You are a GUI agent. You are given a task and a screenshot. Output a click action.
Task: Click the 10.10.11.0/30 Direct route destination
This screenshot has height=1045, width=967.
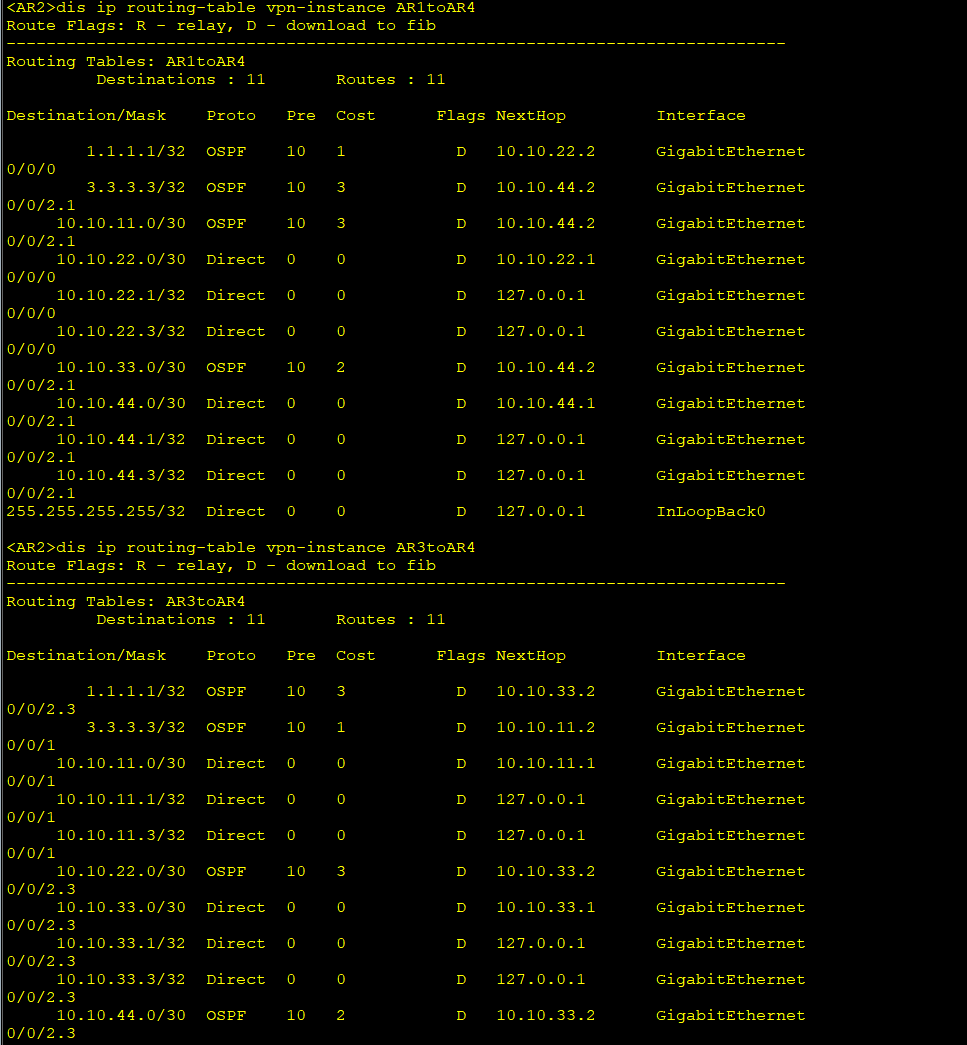[121, 764]
